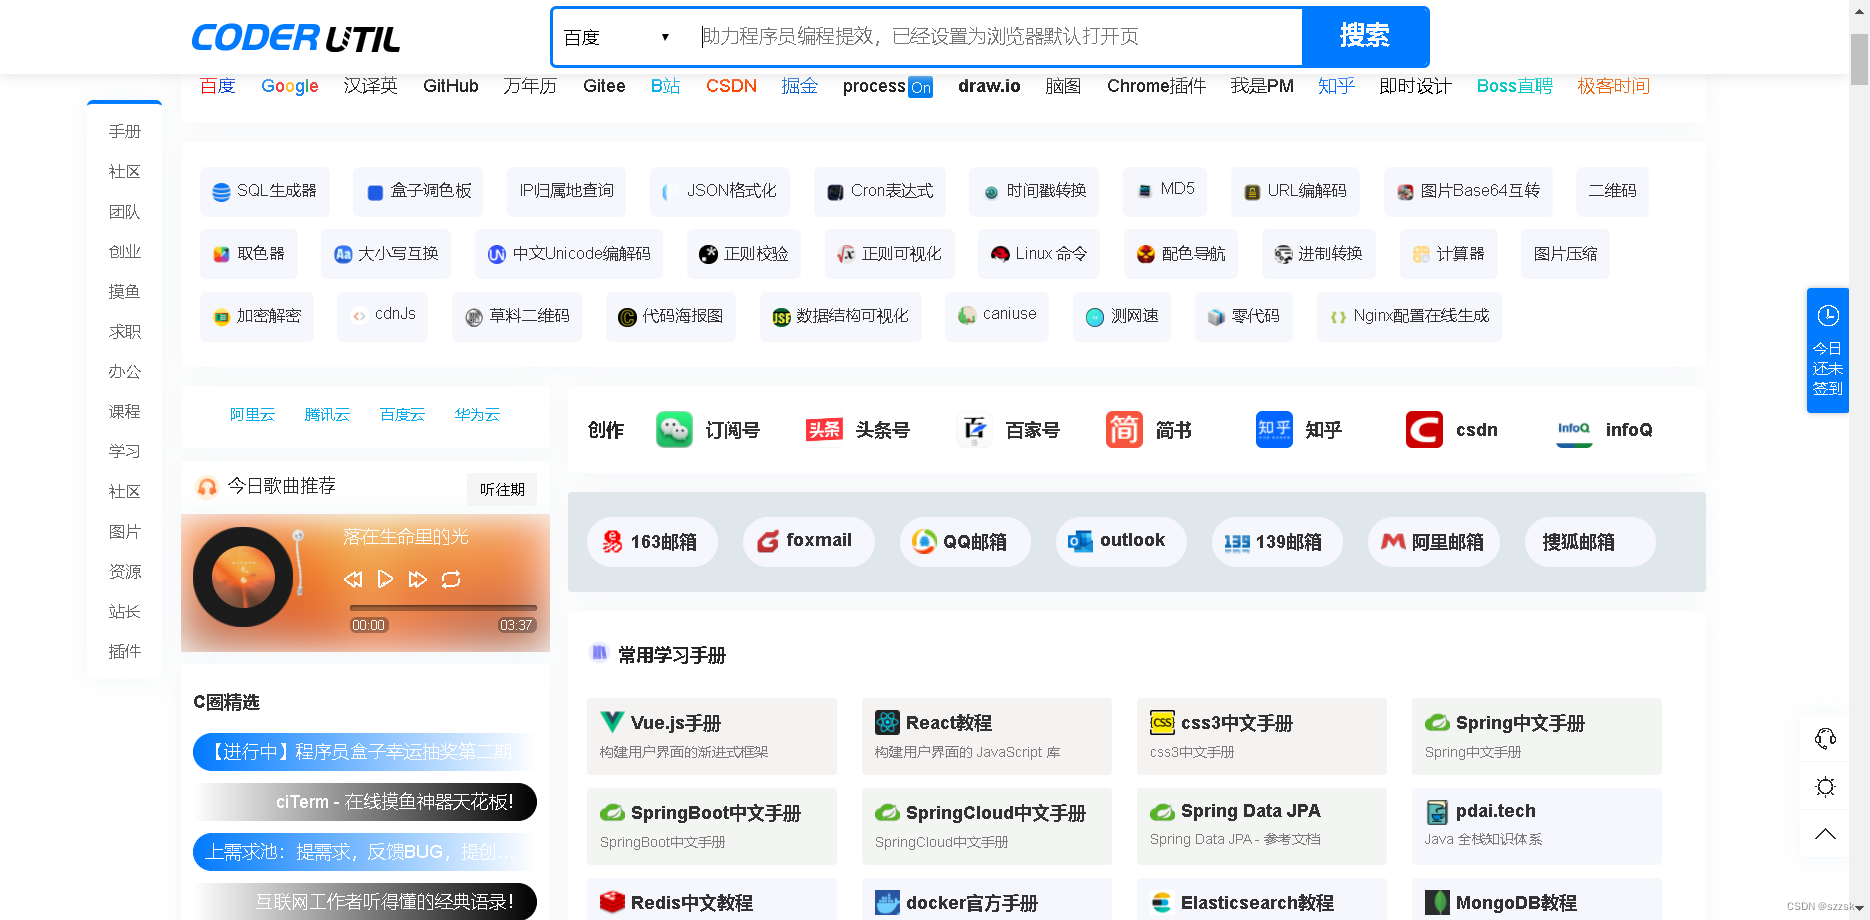This screenshot has width=1870, height=920.
Task: Select 手册 in left sidebar
Action: coord(125,132)
